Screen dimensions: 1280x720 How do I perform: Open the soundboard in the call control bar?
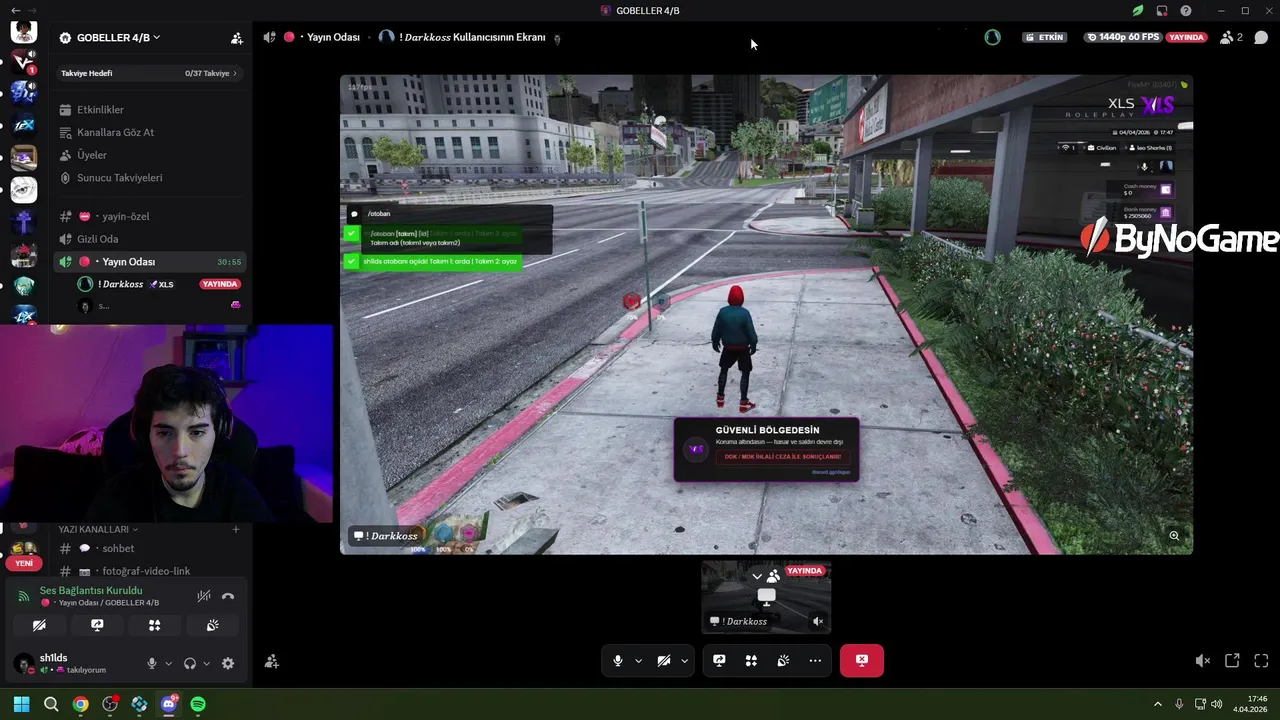[783, 660]
